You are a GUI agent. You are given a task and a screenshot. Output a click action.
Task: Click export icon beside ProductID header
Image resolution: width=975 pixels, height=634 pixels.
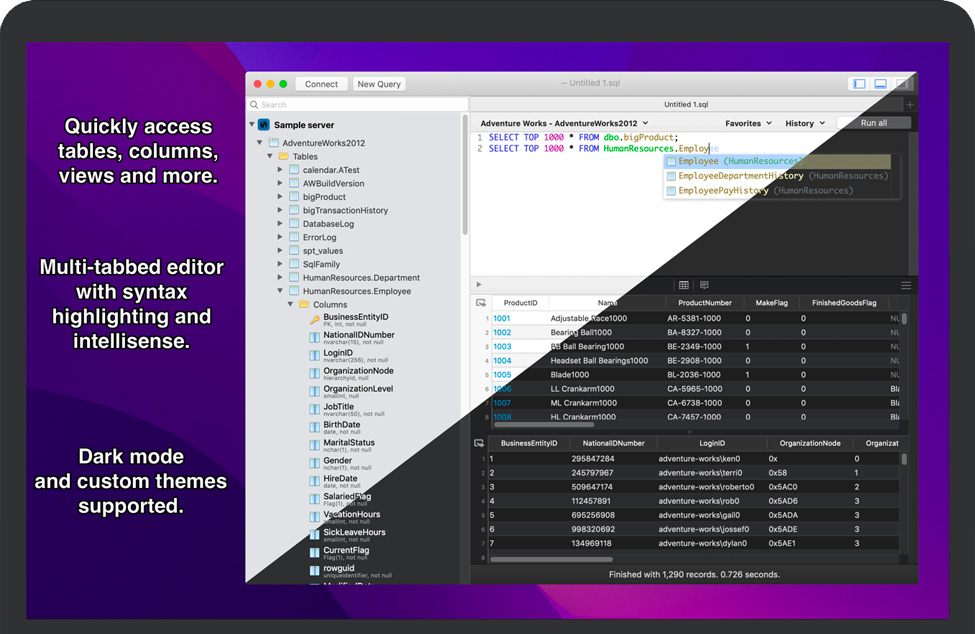coord(481,303)
